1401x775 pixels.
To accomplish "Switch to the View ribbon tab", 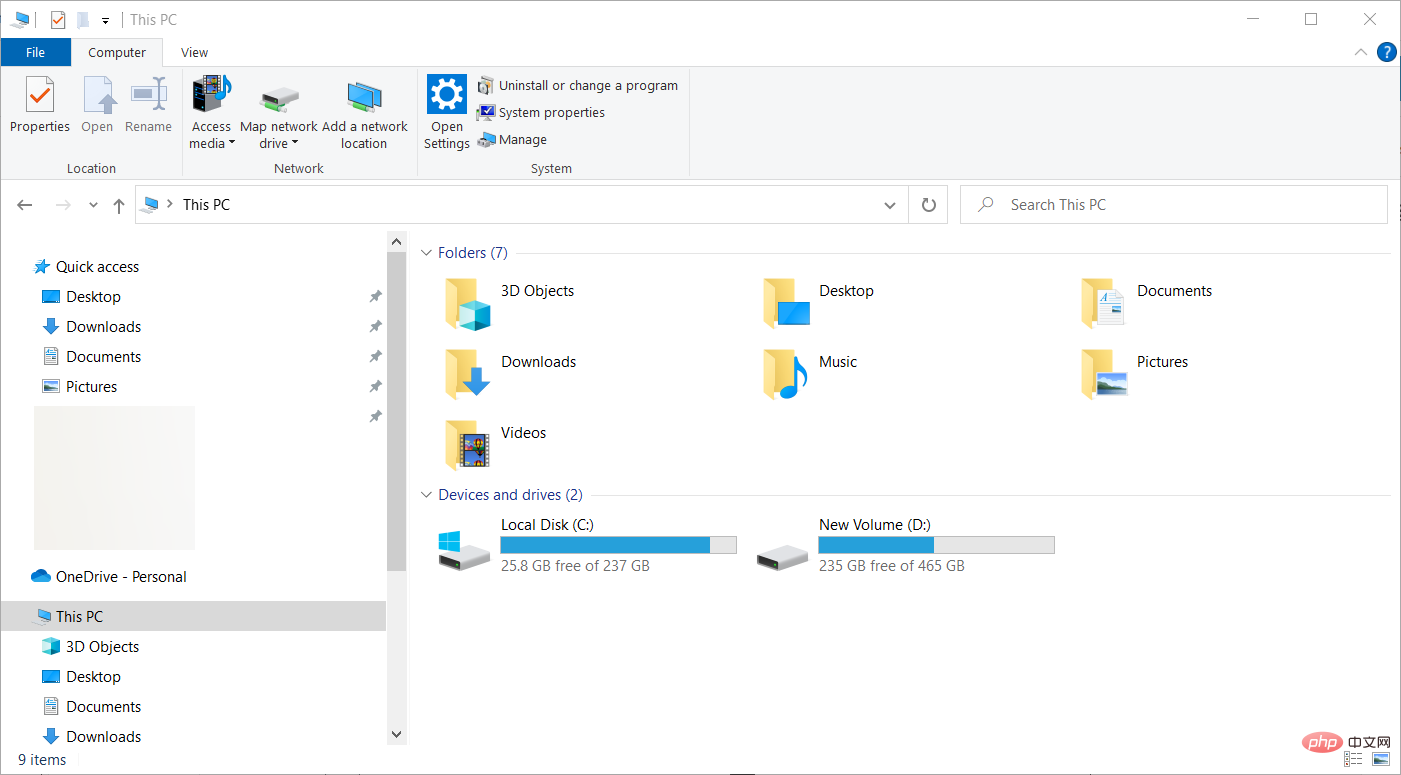I will 195,53.
